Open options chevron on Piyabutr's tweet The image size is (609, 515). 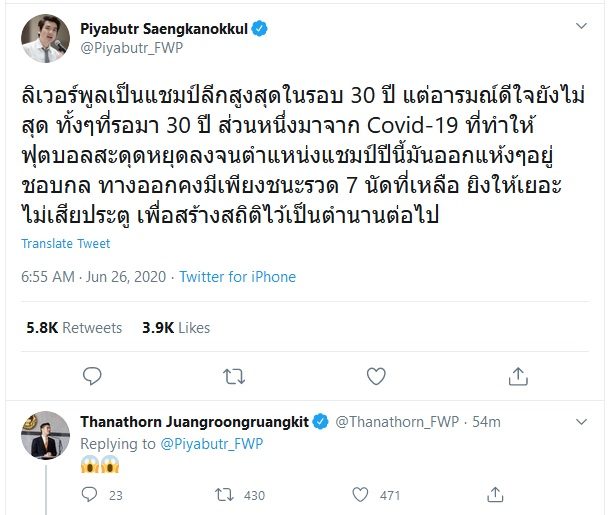coord(581,26)
